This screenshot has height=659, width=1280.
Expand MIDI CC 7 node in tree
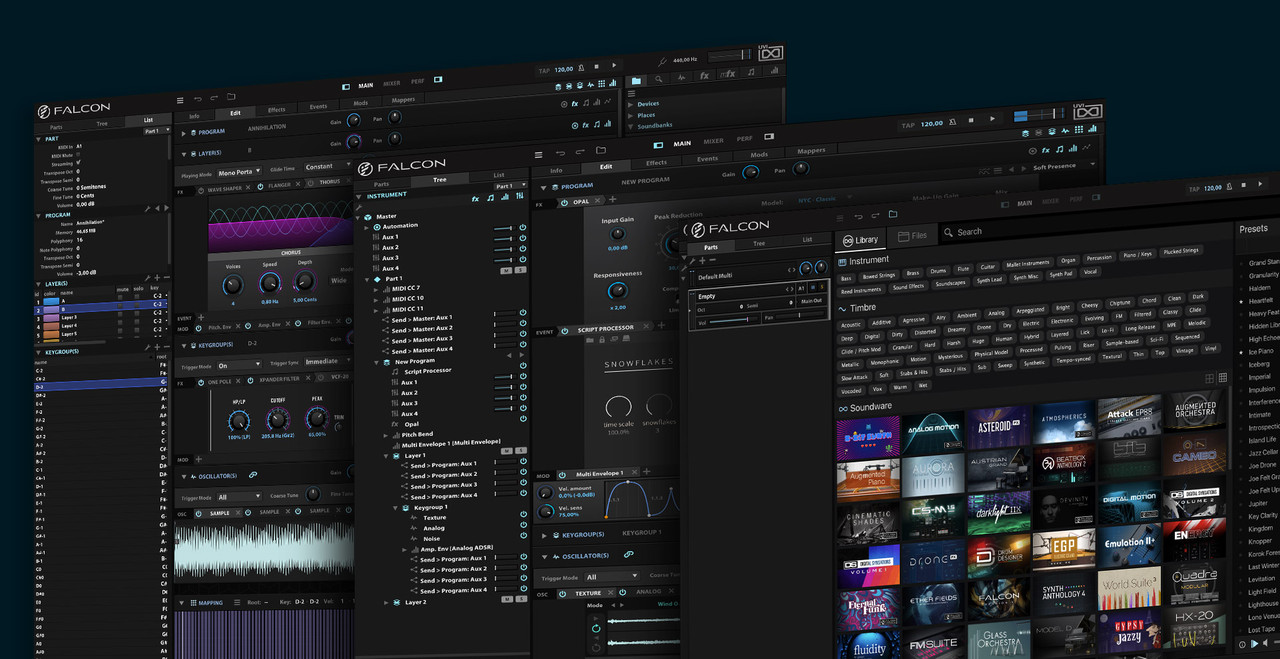tap(376, 288)
